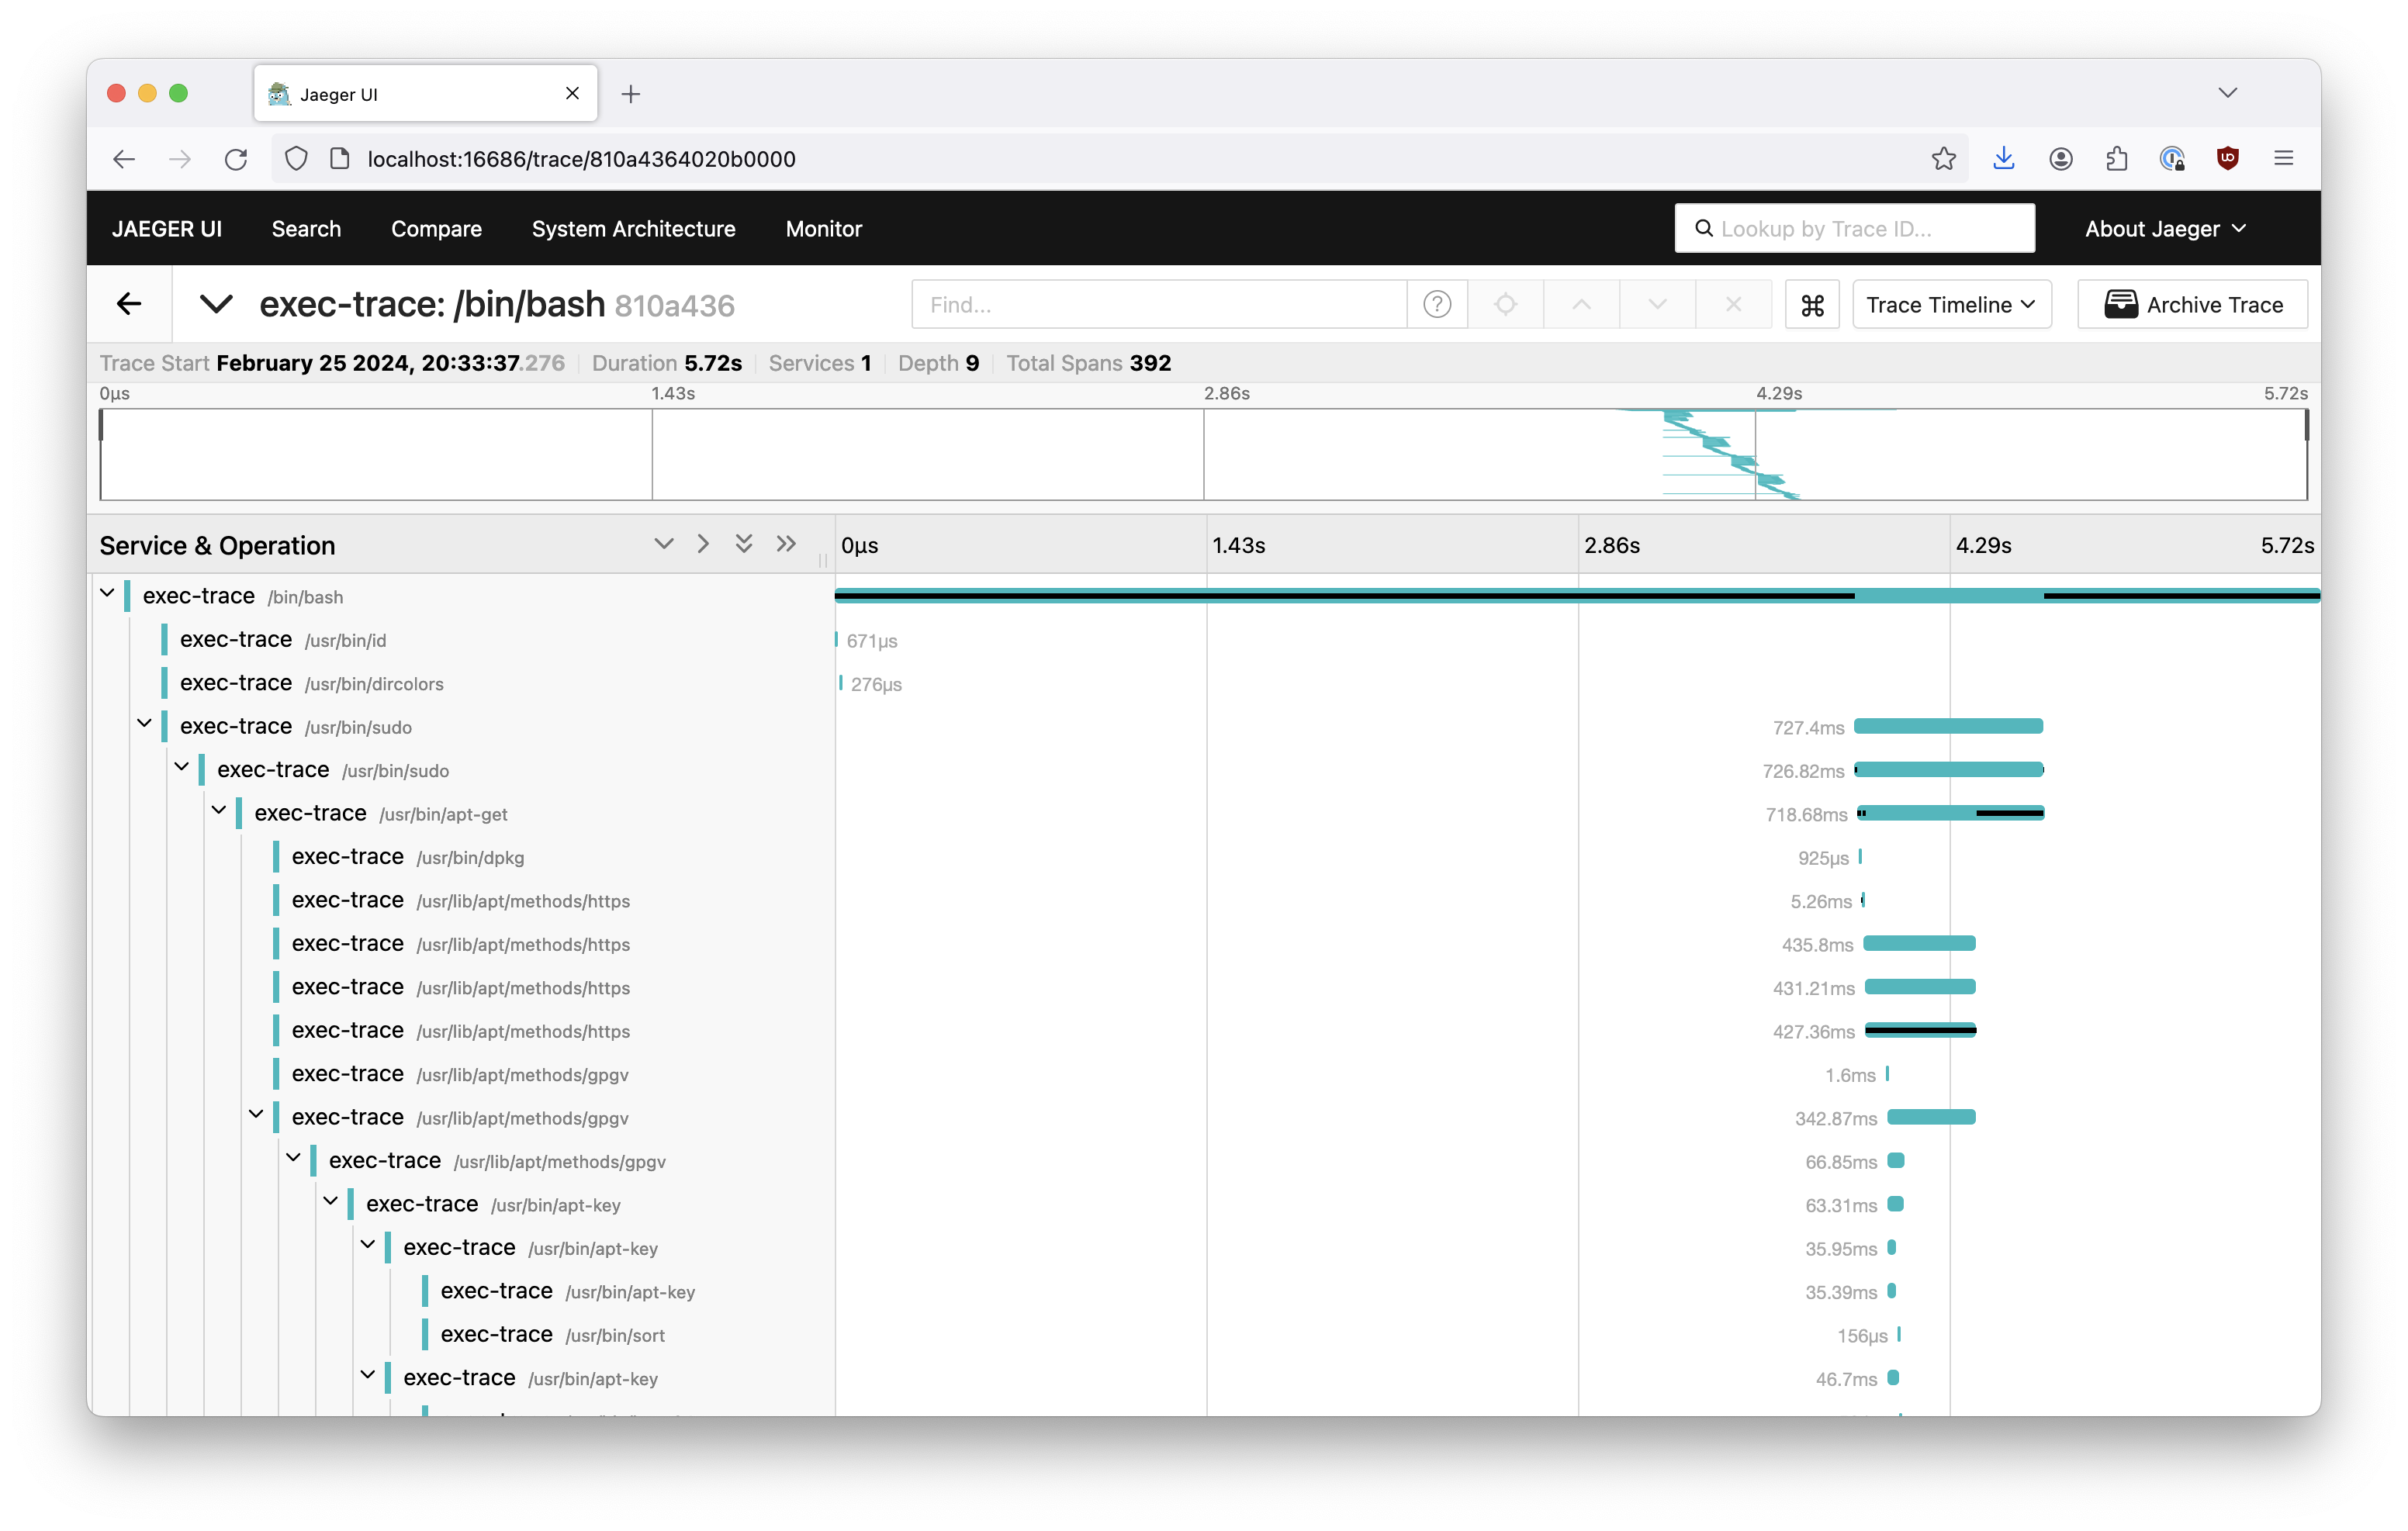Collapse all spans with double-right chevron
2408x1531 pixels.
point(787,544)
